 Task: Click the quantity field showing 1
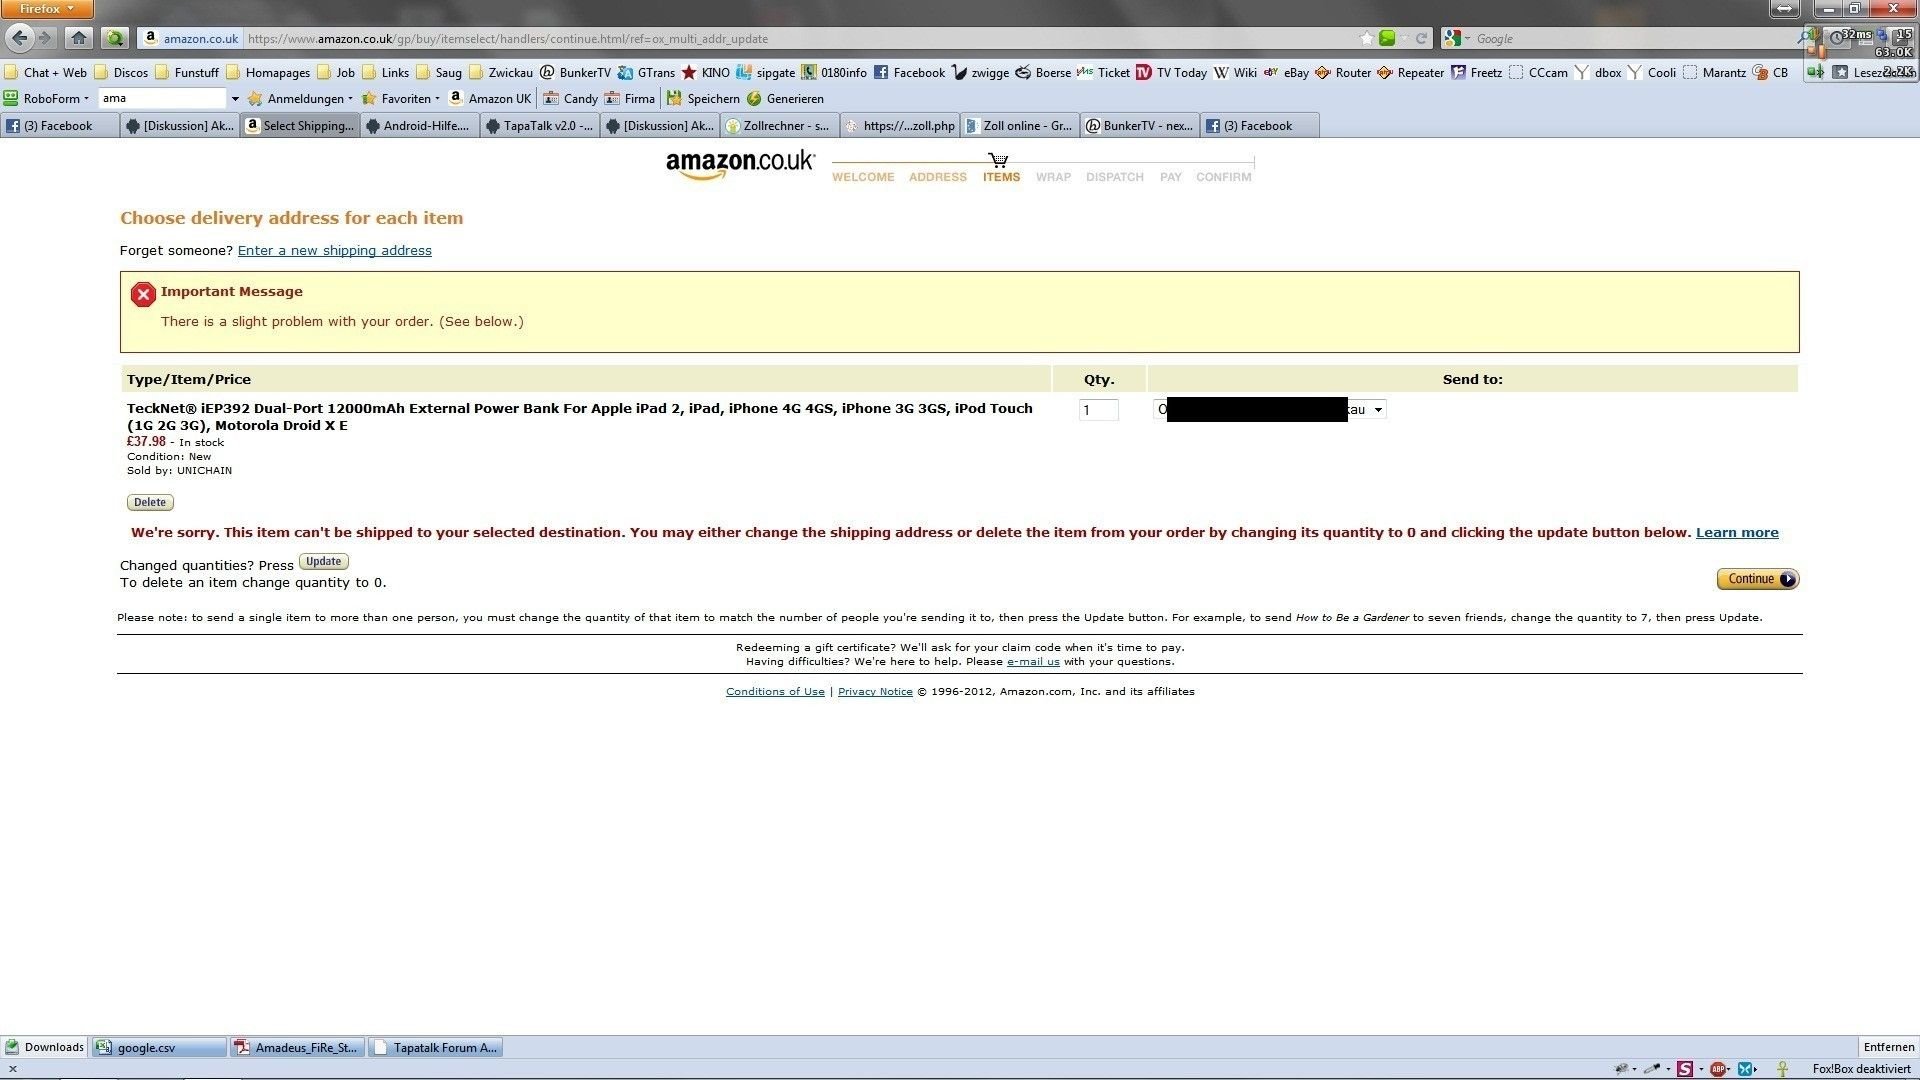(1098, 409)
